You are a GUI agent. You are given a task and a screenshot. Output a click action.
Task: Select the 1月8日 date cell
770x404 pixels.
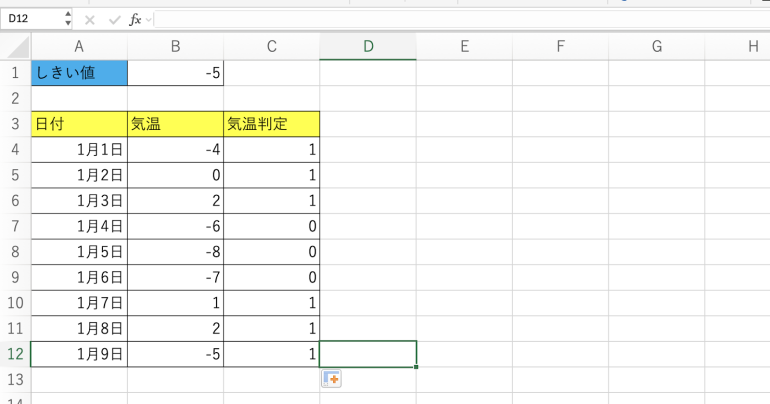(79, 328)
